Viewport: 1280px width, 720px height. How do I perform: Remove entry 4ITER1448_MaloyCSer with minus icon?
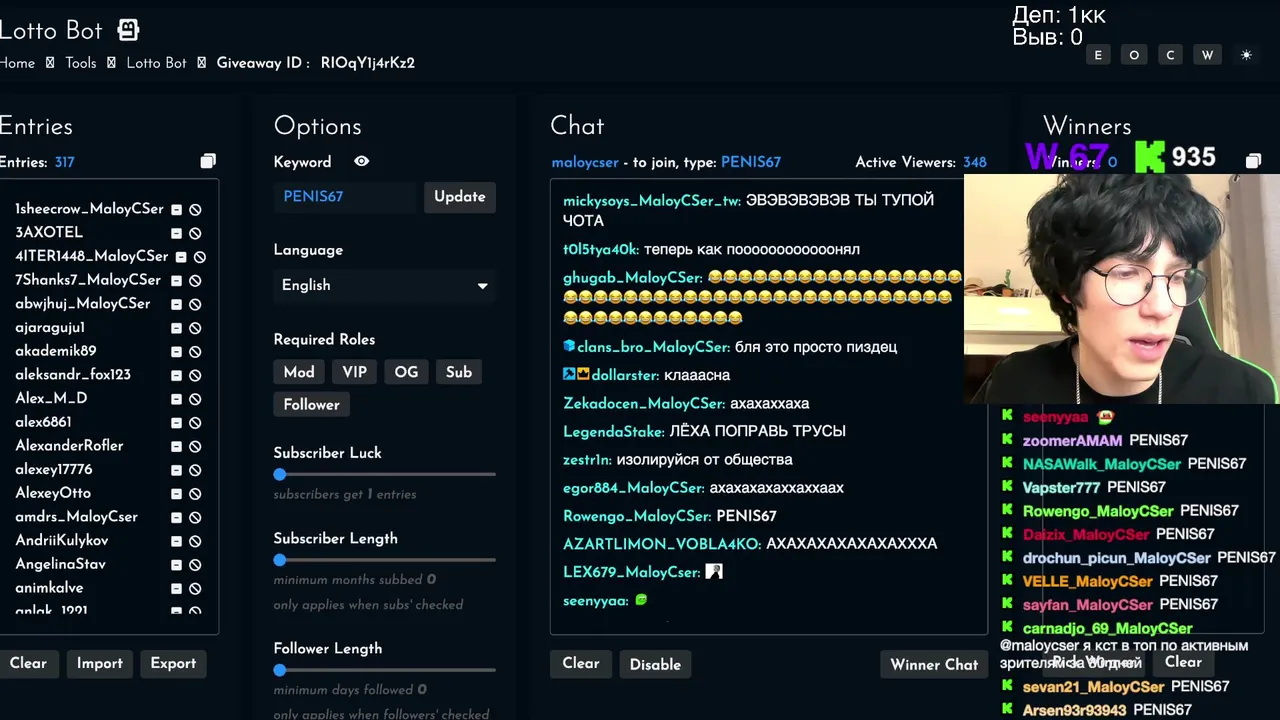(x=181, y=257)
